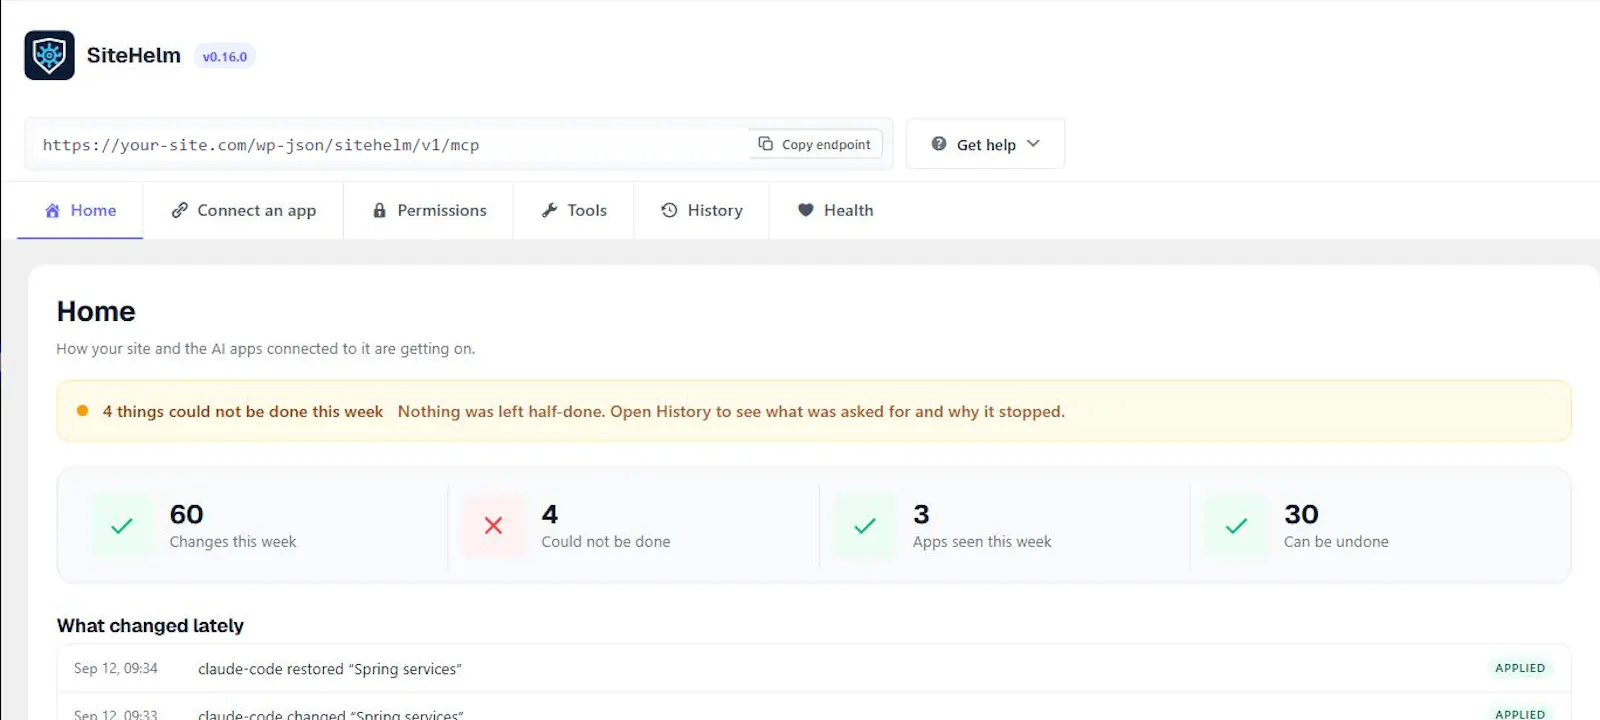Click the v0.16.0 version badge

tap(225, 57)
